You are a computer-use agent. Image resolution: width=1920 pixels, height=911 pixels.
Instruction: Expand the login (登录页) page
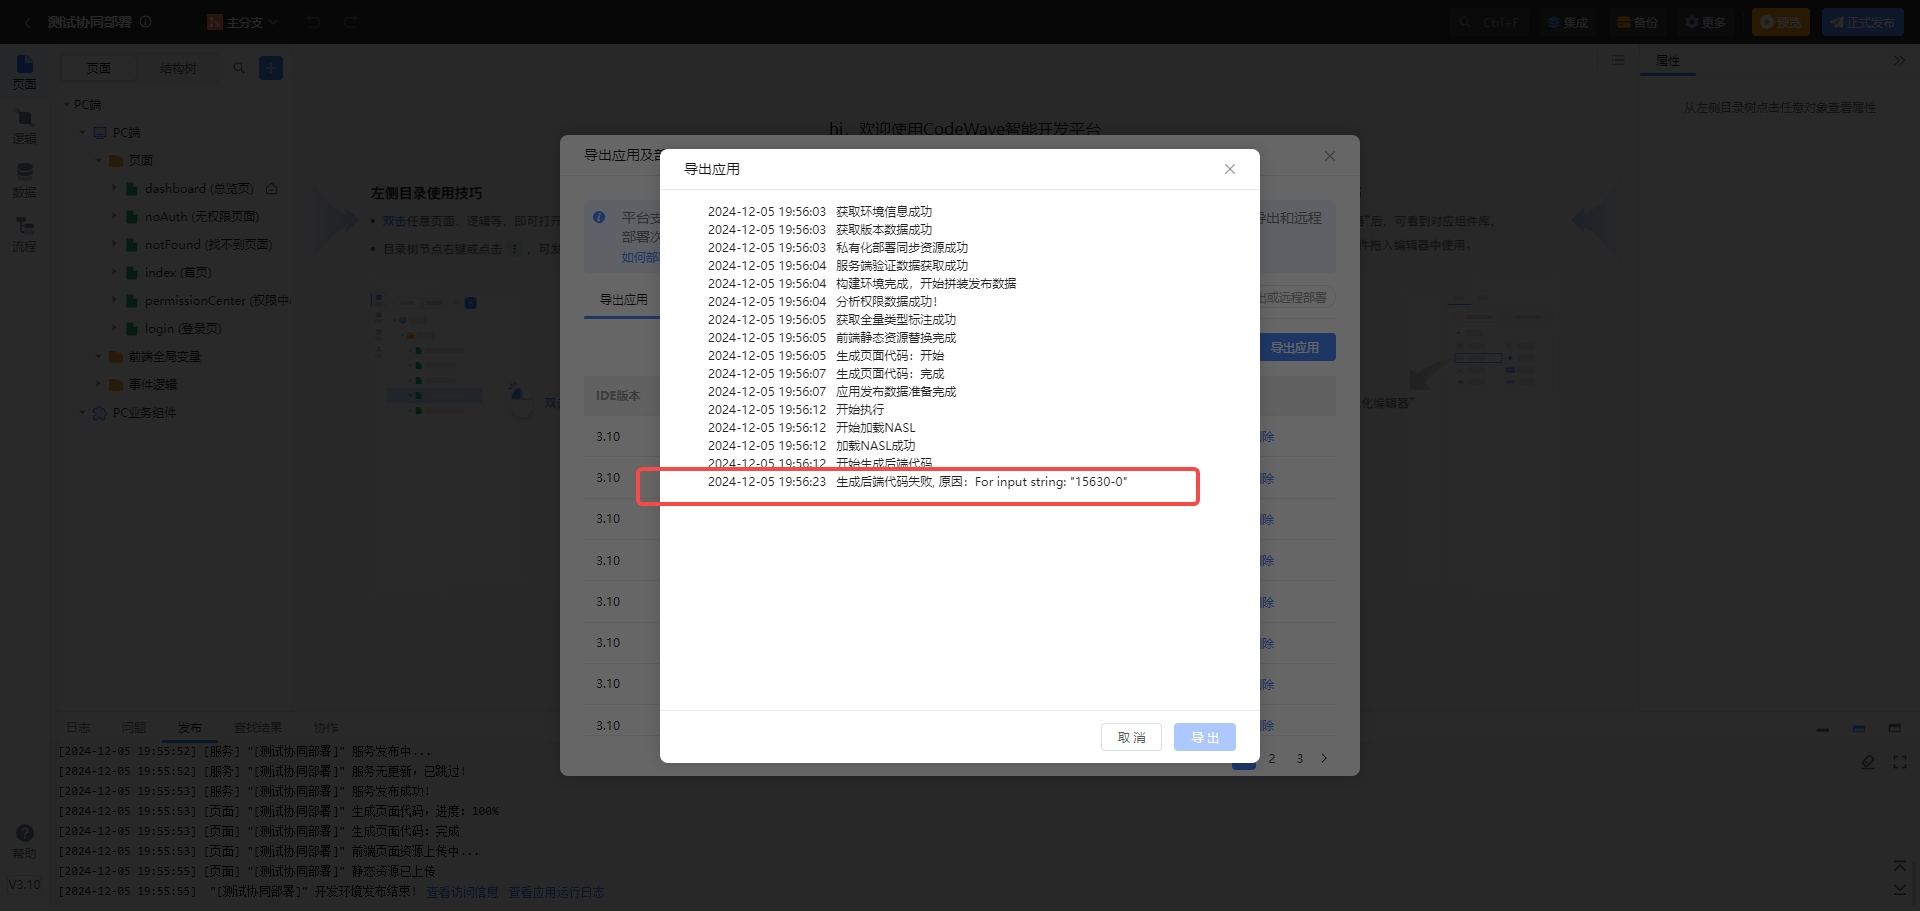pos(114,328)
